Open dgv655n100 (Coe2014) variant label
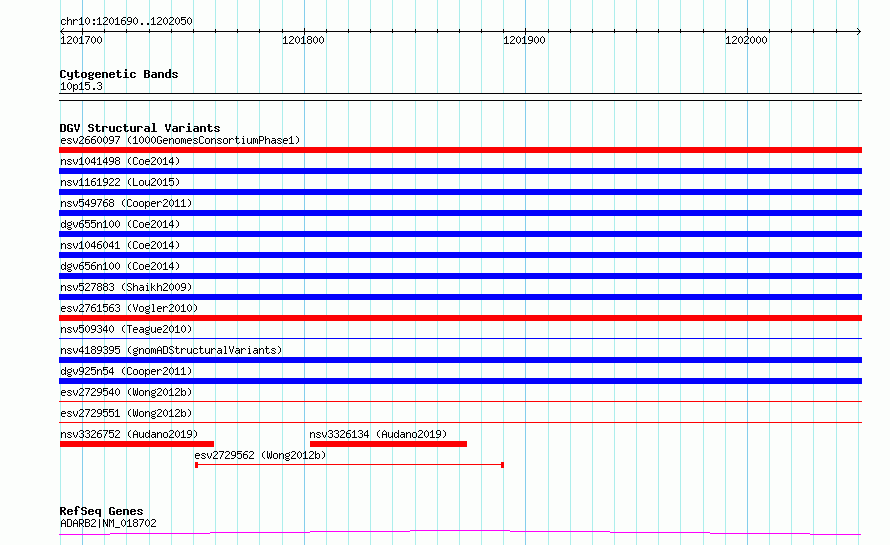Screen dimensions: 890x545 (120, 224)
